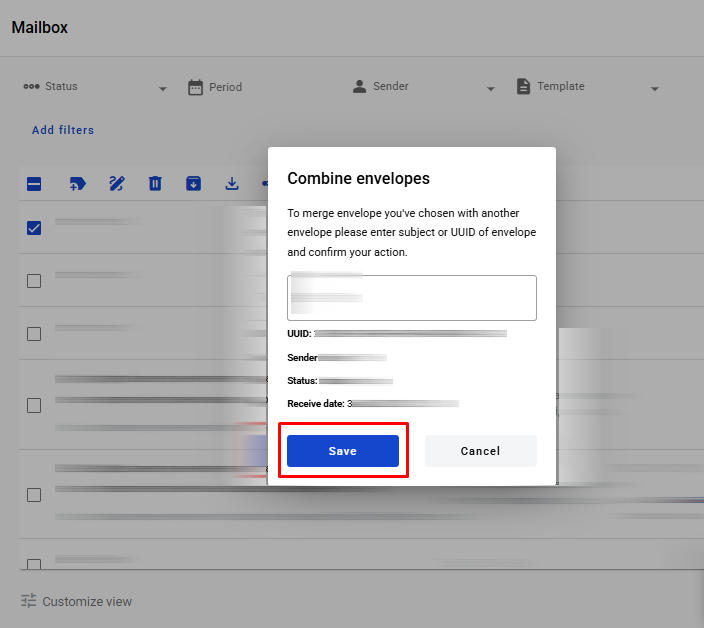Uncheck the first checked envelope checkbox

[x=34, y=228]
